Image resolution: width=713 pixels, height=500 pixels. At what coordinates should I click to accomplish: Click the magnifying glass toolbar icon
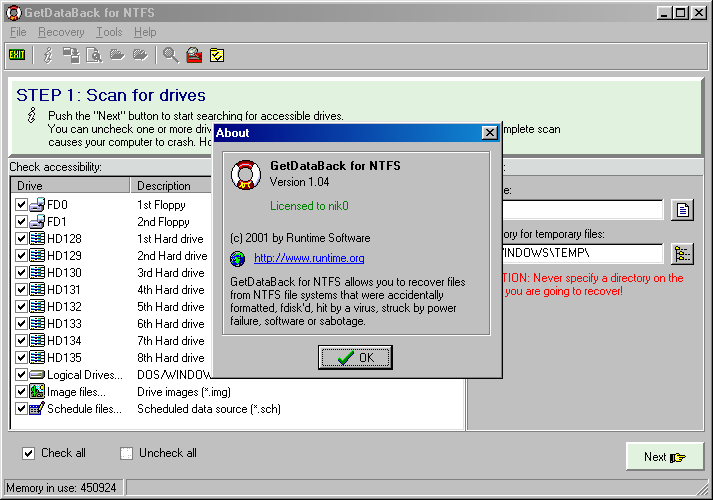tap(170, 55)
